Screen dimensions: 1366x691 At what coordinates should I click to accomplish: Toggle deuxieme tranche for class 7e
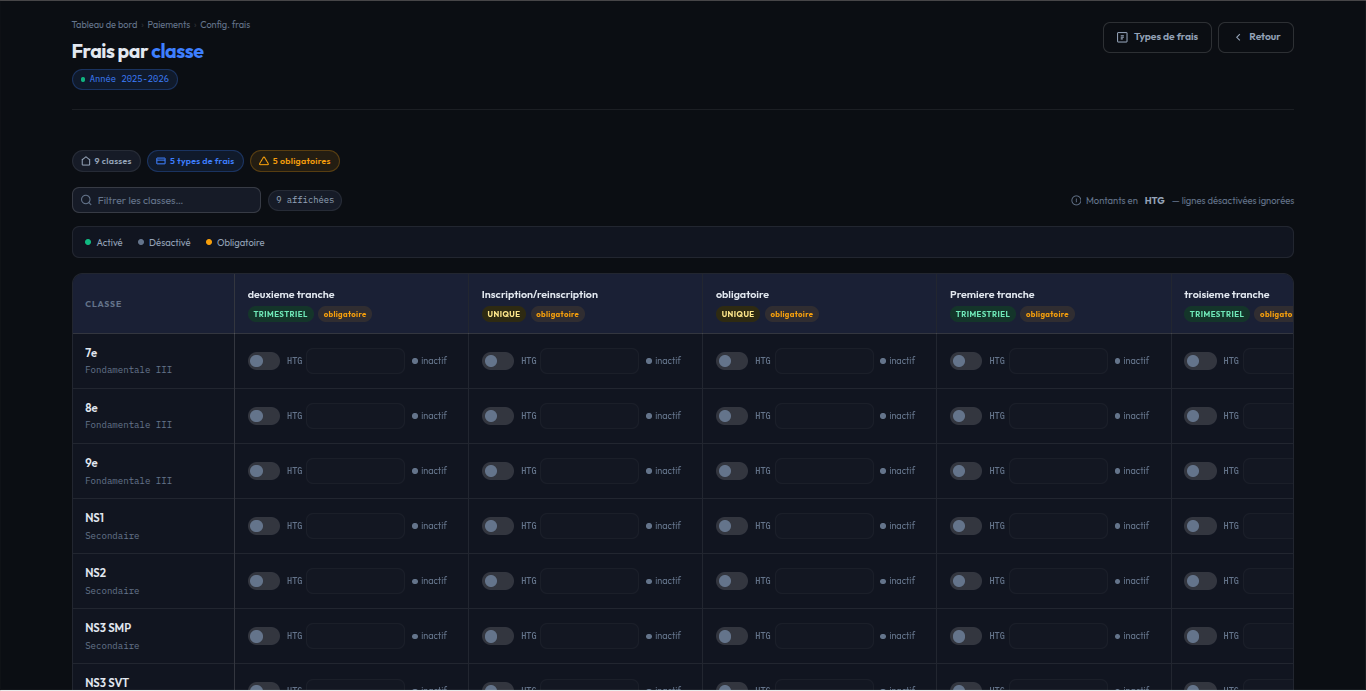[x=264, y=361]
